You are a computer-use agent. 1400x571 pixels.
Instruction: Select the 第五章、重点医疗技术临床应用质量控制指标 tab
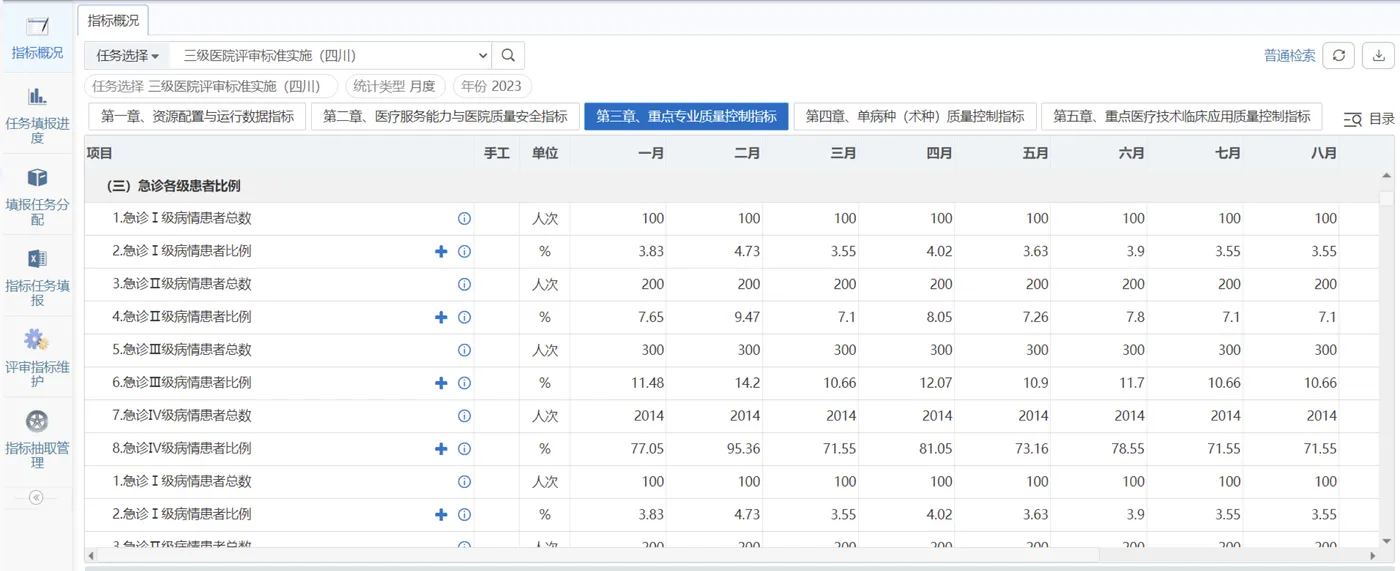(x=1182, y=116)
